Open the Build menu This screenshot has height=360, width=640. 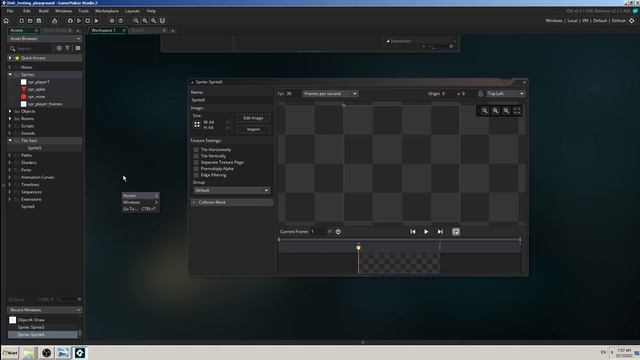coord(44,11)
